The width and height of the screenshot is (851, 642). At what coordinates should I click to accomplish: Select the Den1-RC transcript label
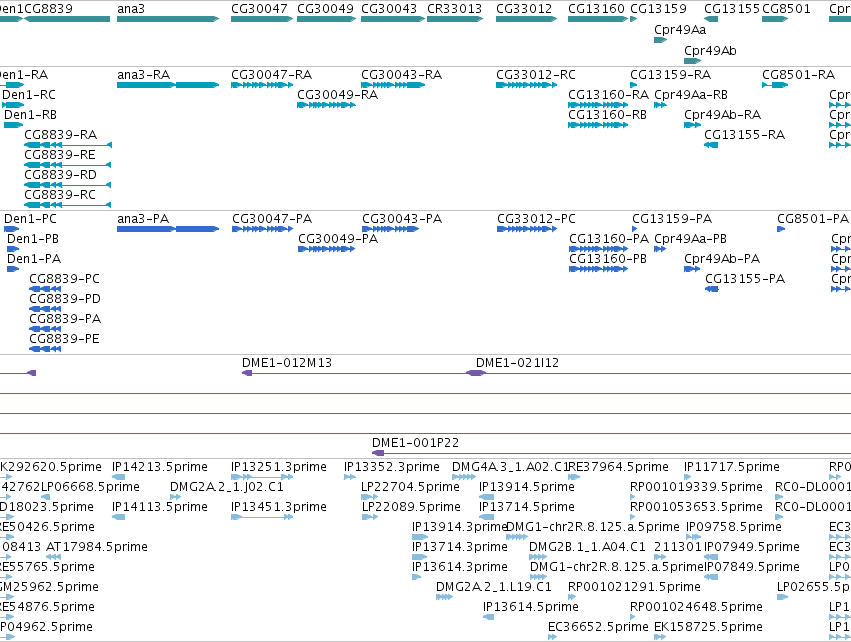[x=29, y=94]
